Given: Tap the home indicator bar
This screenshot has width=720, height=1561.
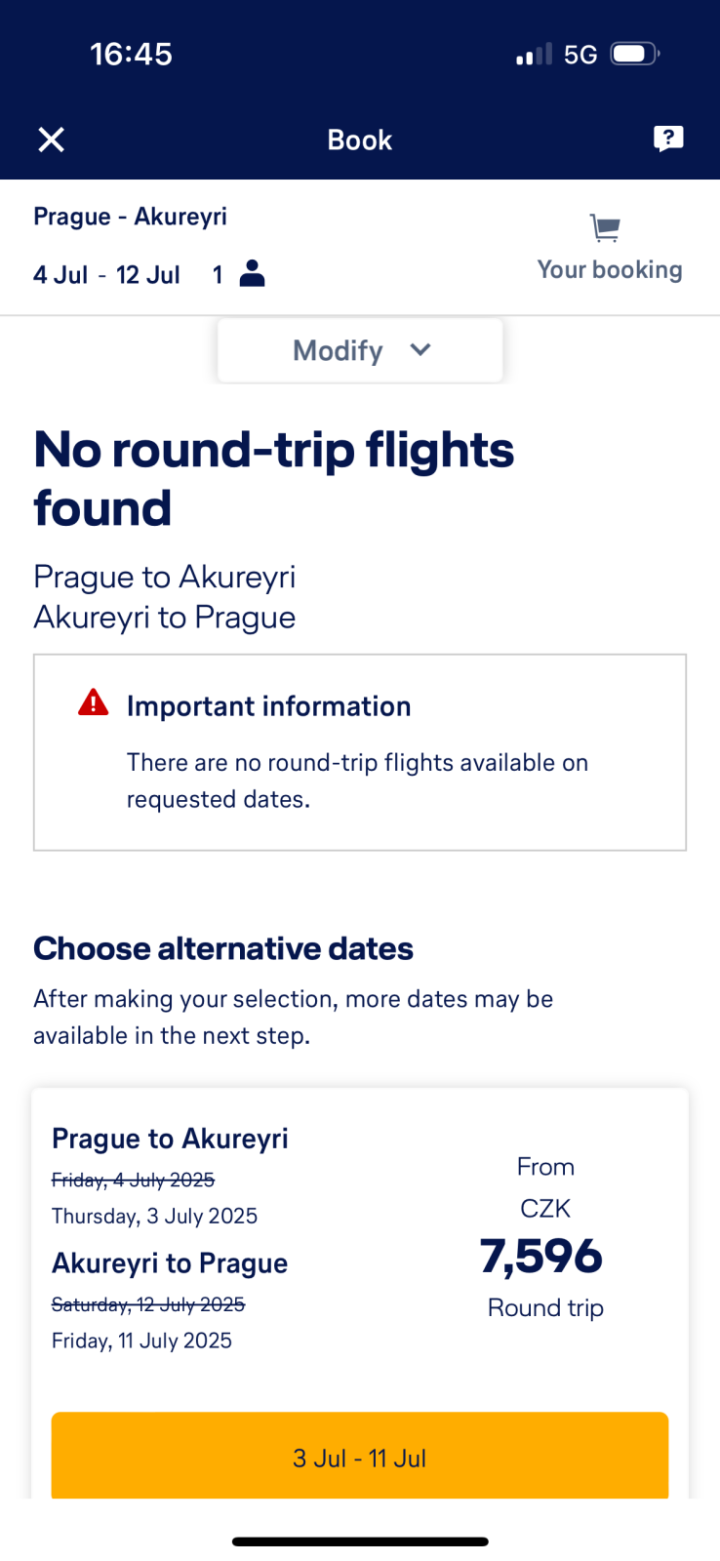Looking at the screenshot, I should coord(360,1541).
